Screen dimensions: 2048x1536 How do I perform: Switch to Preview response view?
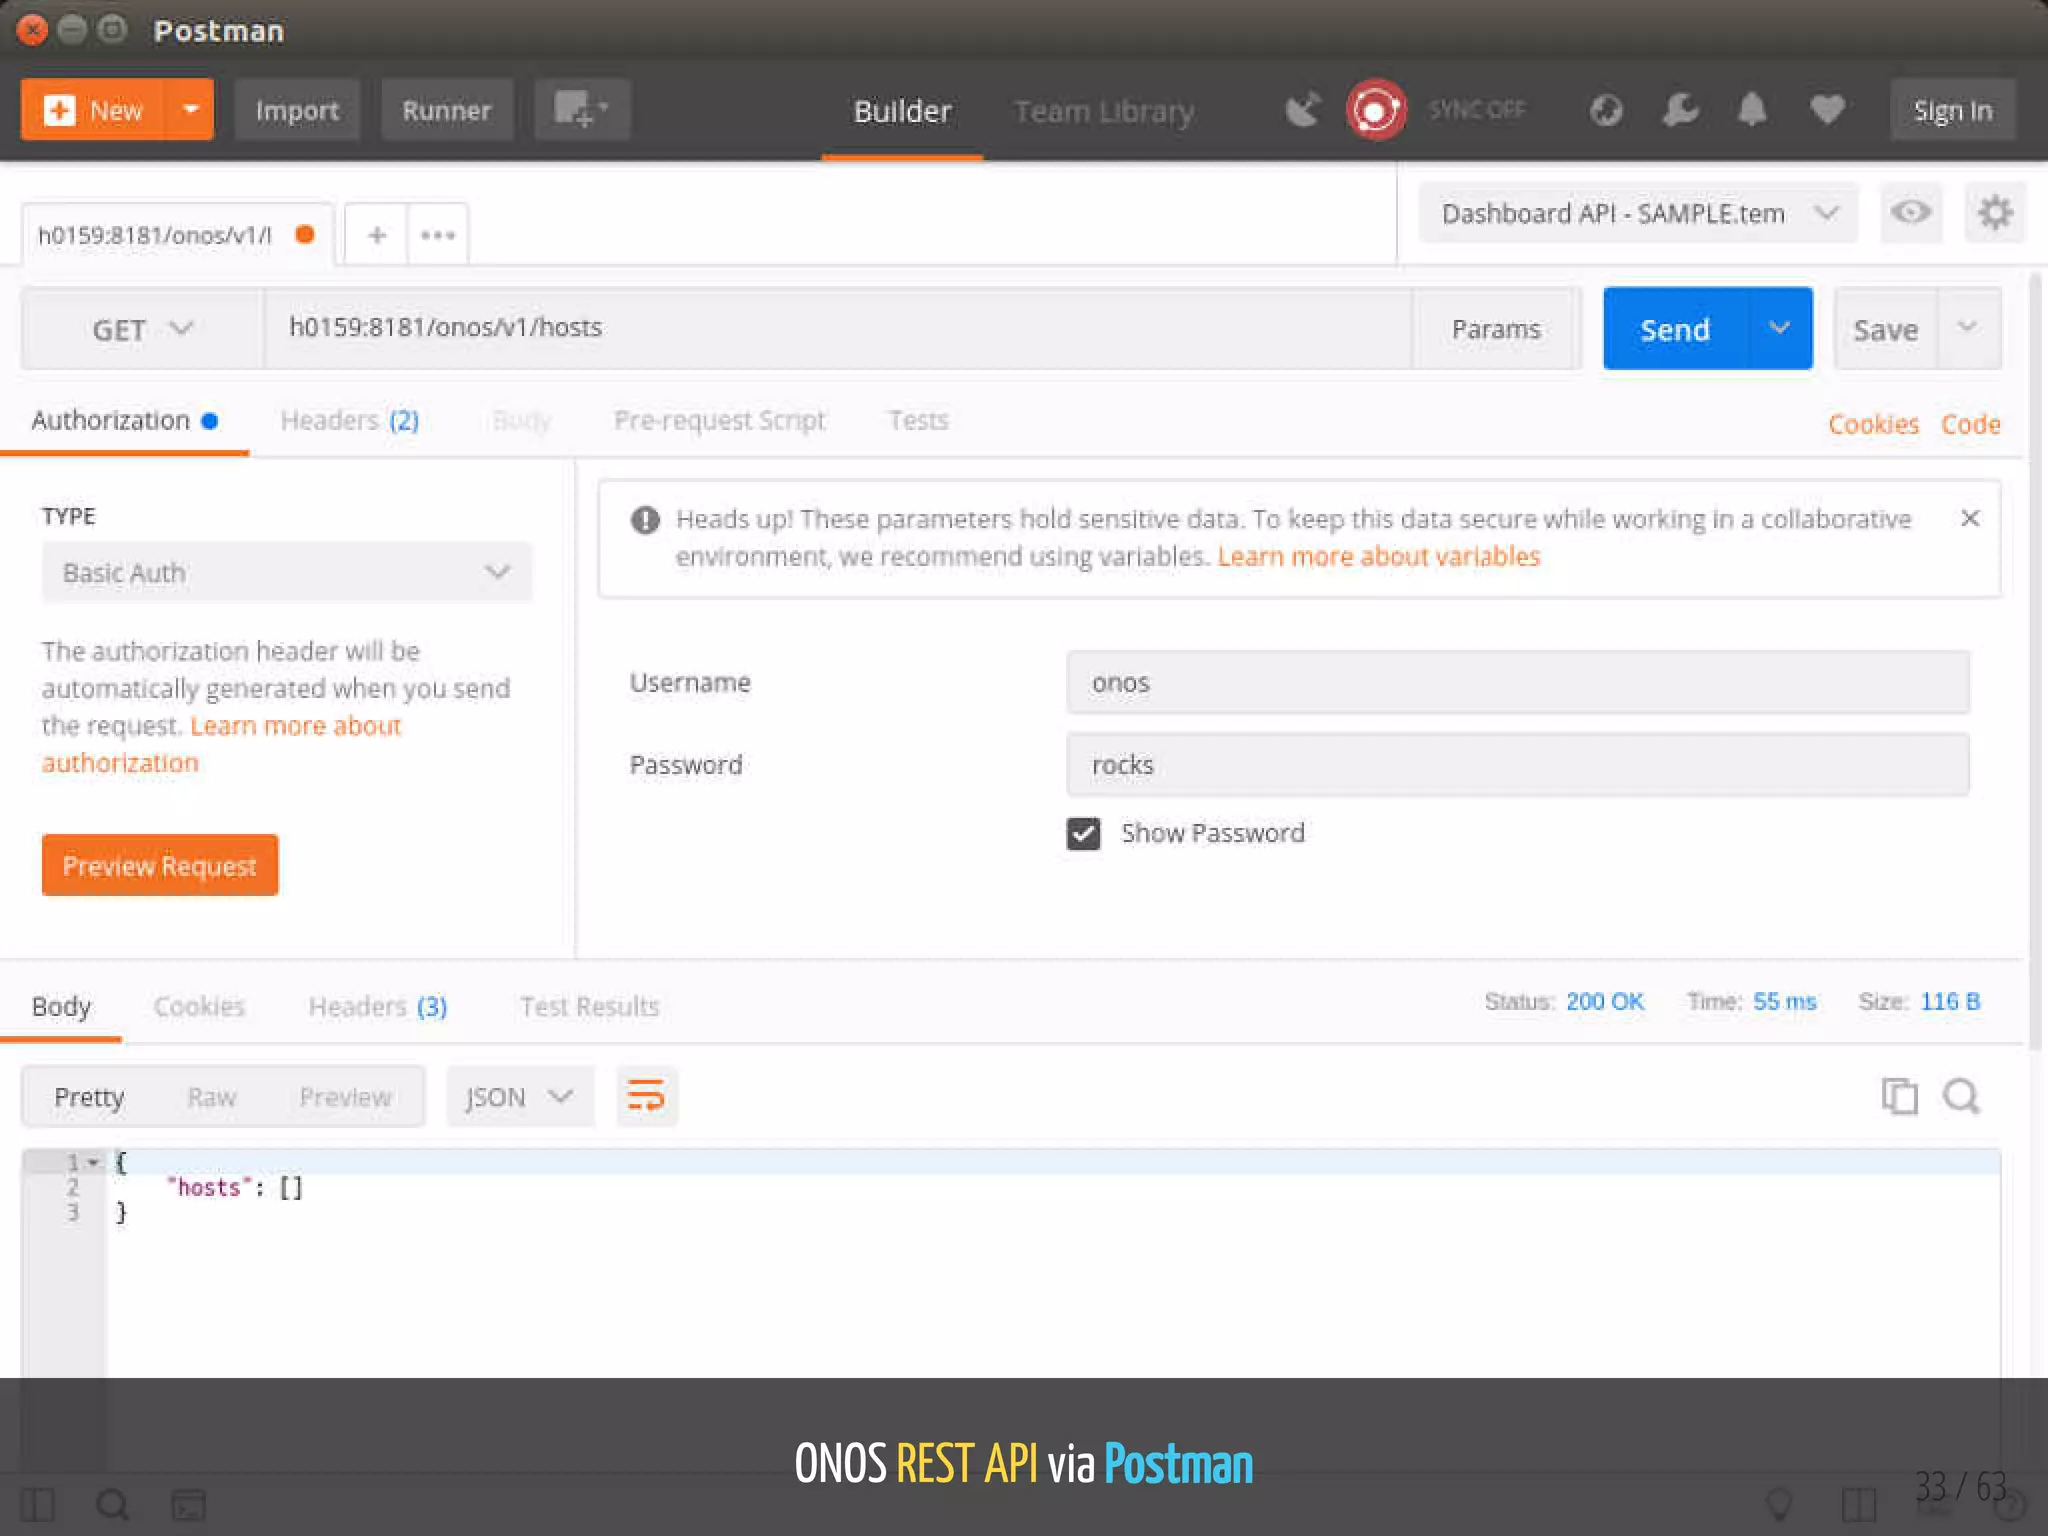[345, 1097]
